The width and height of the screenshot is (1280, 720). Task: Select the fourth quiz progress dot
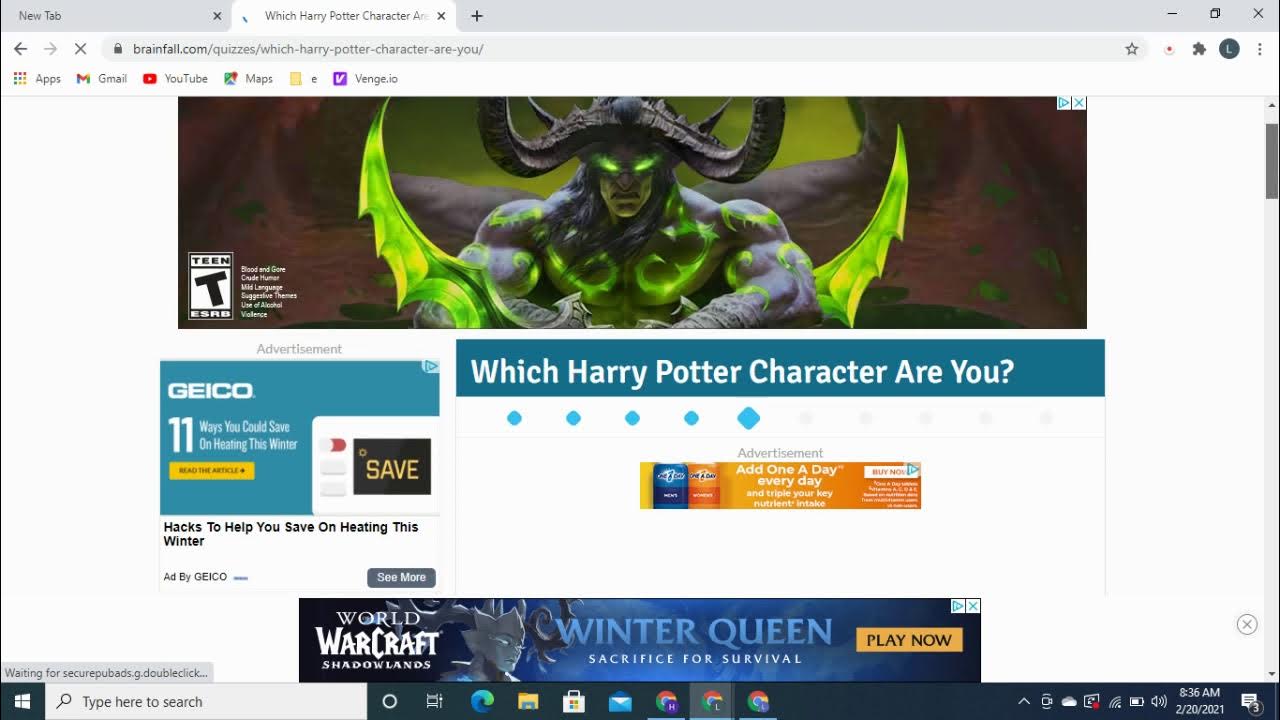click(x=691, y=418)
